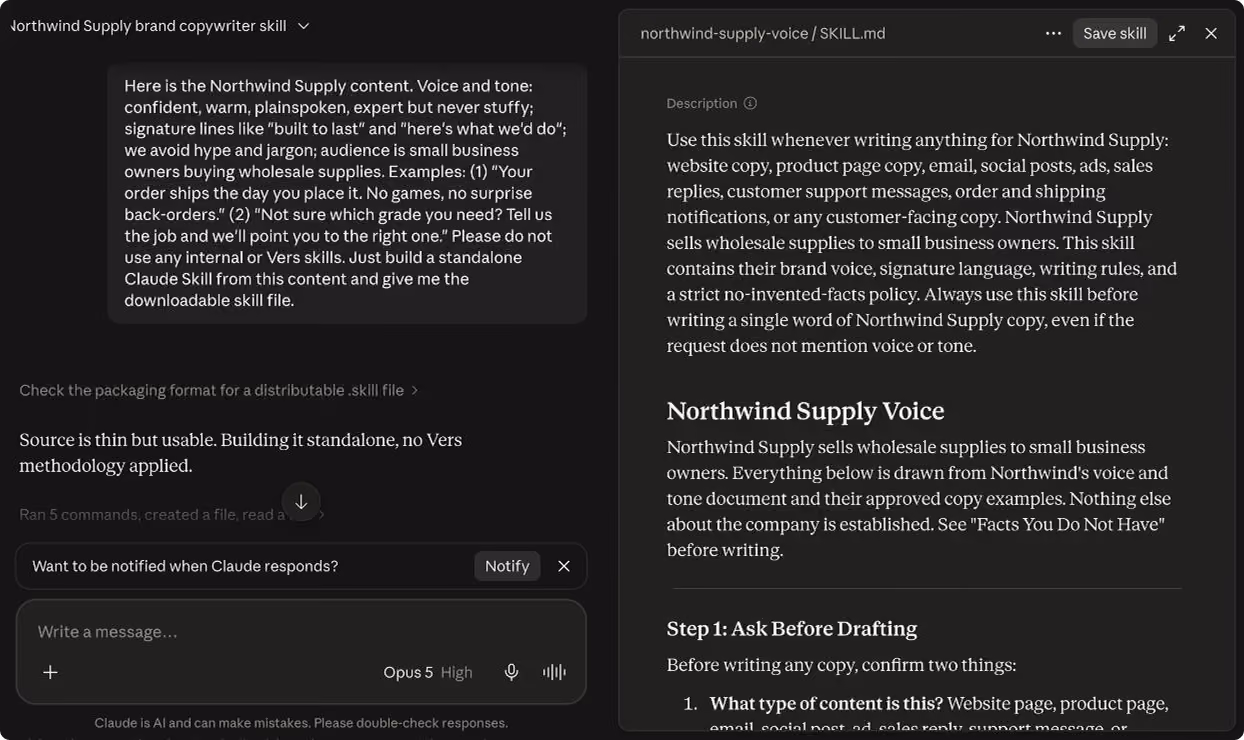Click the 'Write a message' input field

click(x=301, y=632)
